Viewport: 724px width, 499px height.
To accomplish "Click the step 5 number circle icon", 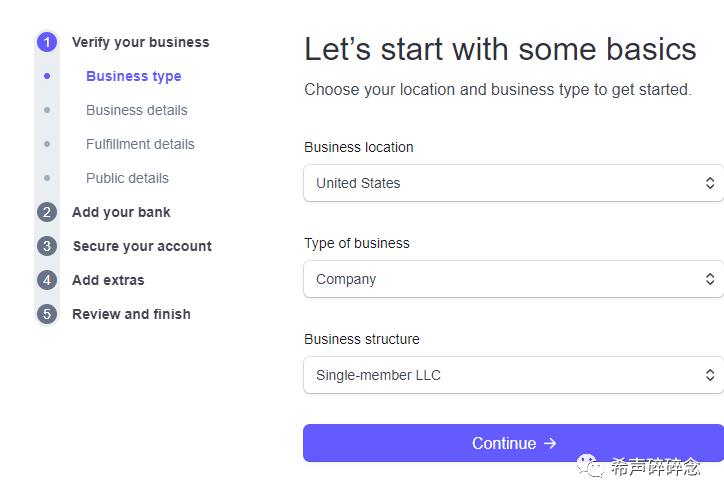I will click(x=47, y=314).
